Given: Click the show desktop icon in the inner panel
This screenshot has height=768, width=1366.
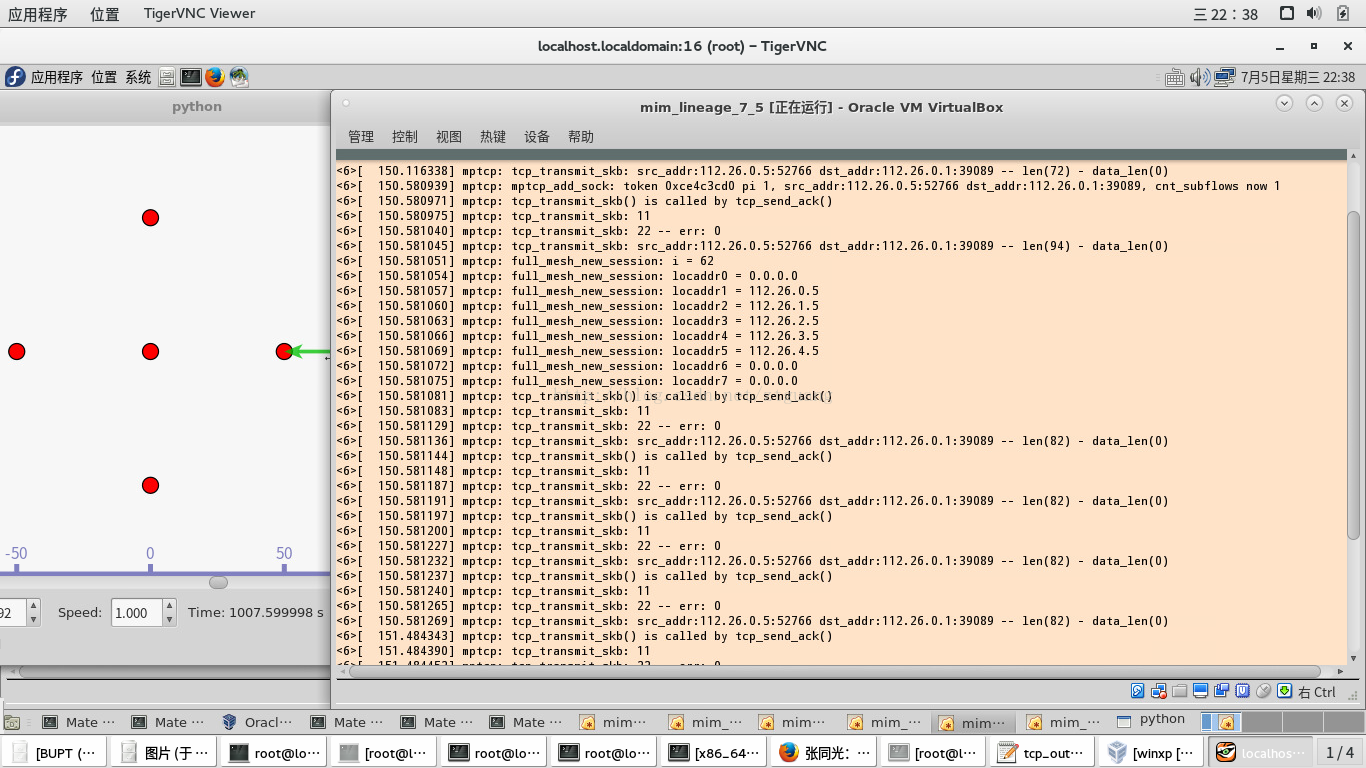Looking at the screenshot, I should pos(12,722).
